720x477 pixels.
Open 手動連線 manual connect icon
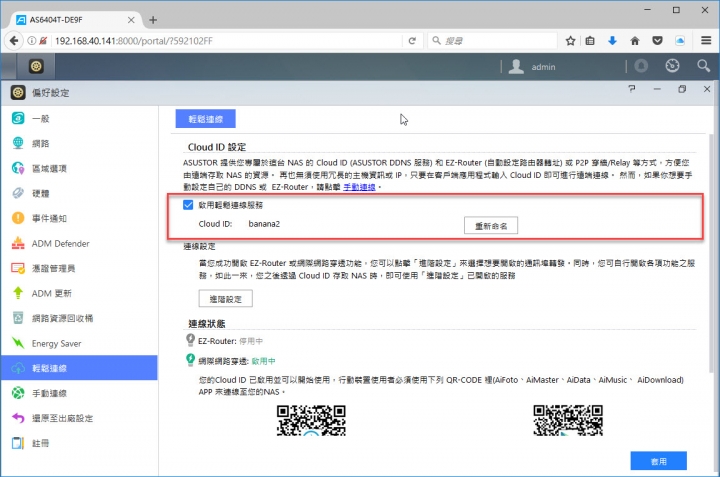pyautogui.click(x=18, y=393)
